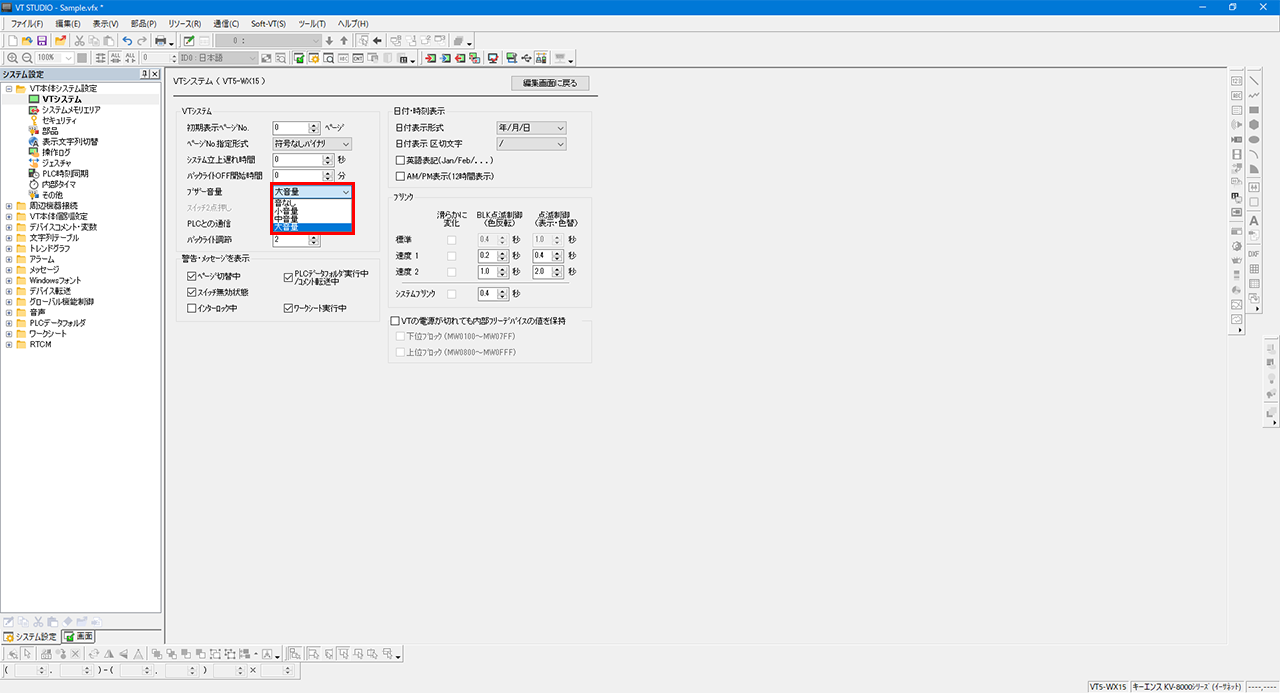Click the Save file icon in toolbar
The width and height of the screenshot is (1280, 694).
42,41
